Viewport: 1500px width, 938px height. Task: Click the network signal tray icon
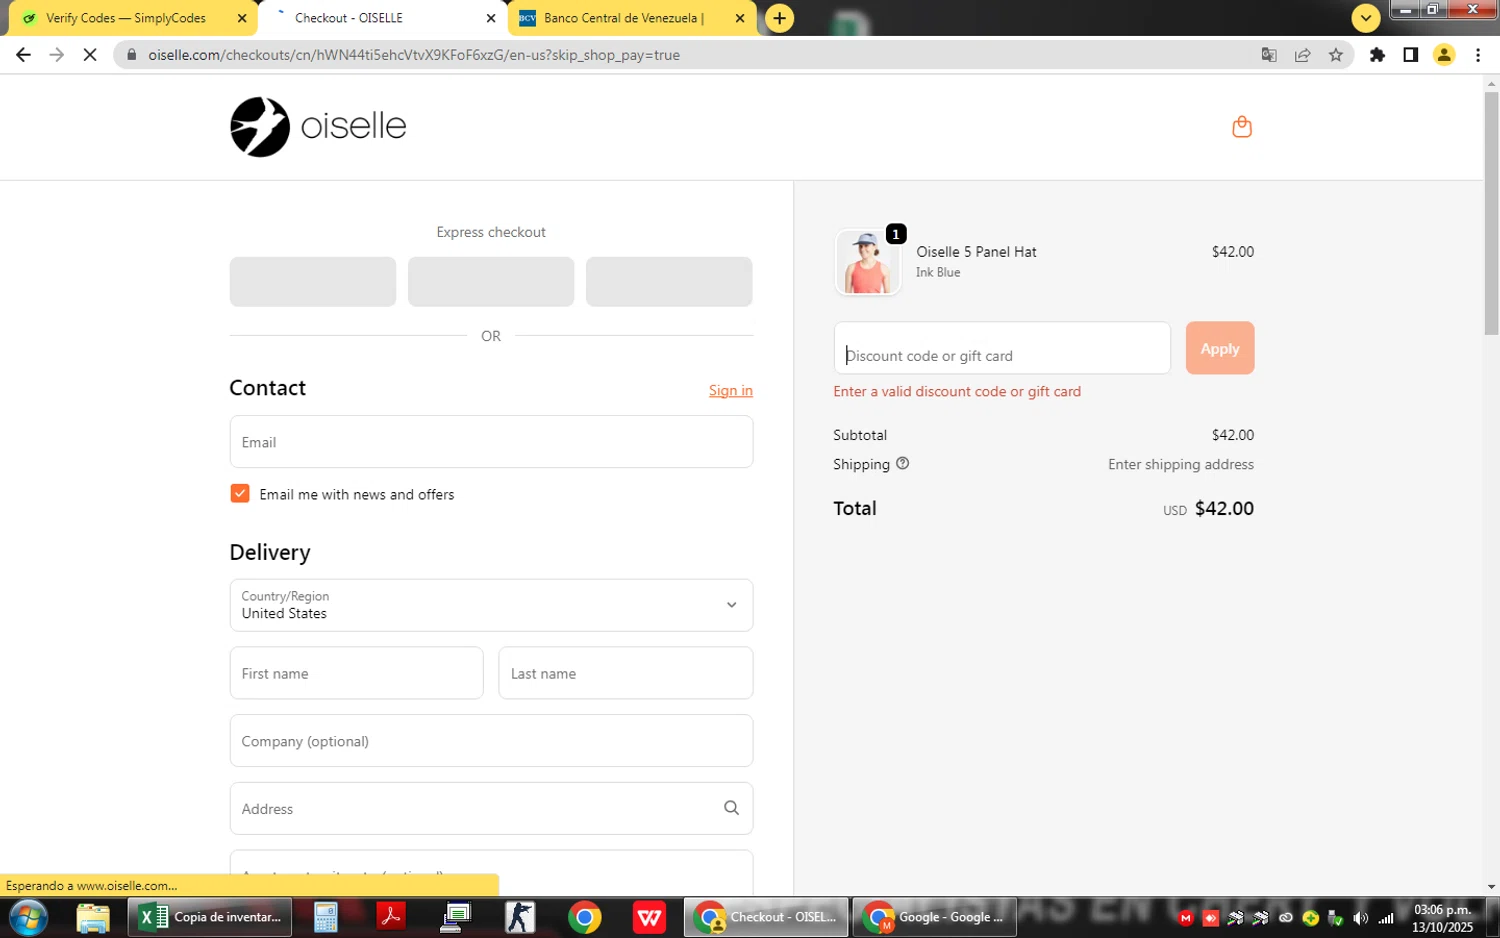click(x=1385, y=917)
